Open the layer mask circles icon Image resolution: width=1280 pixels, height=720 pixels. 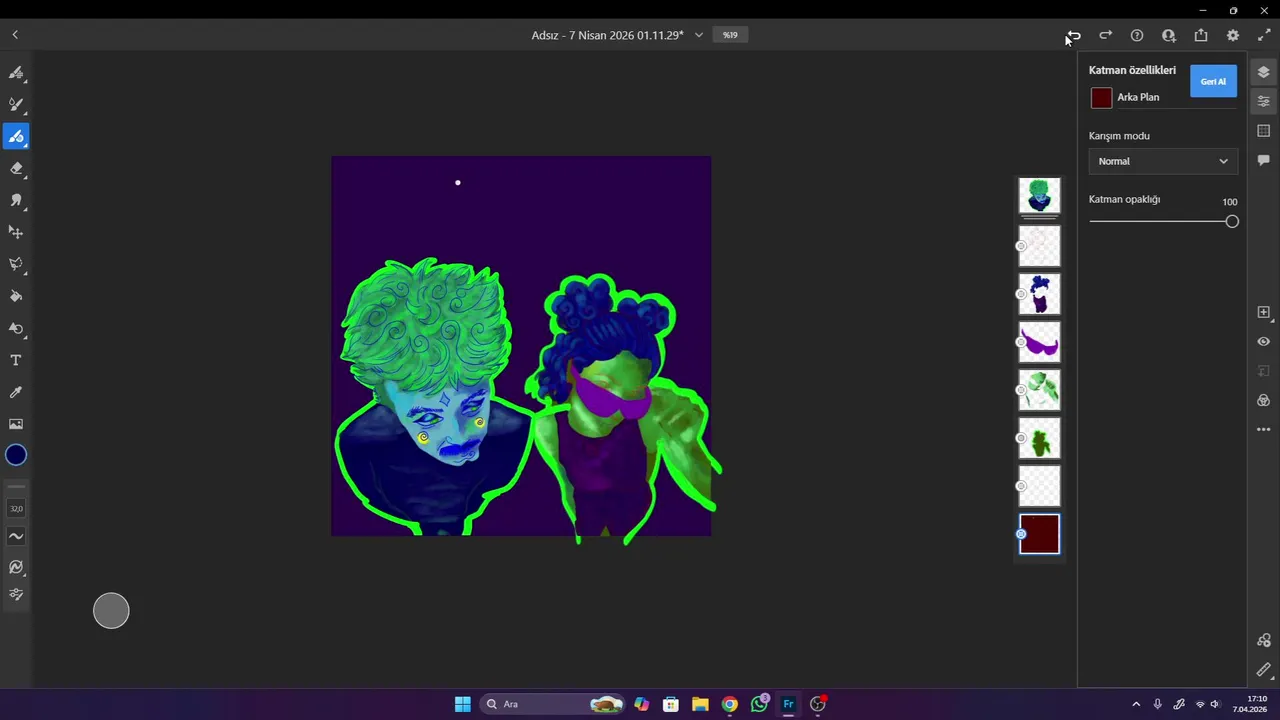pyautogui.click(x=1264, y=400)
